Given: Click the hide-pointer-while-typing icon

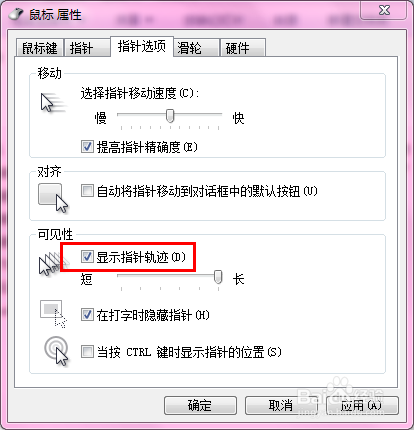Looking at the screenshot, I should [x=53, y=314].
